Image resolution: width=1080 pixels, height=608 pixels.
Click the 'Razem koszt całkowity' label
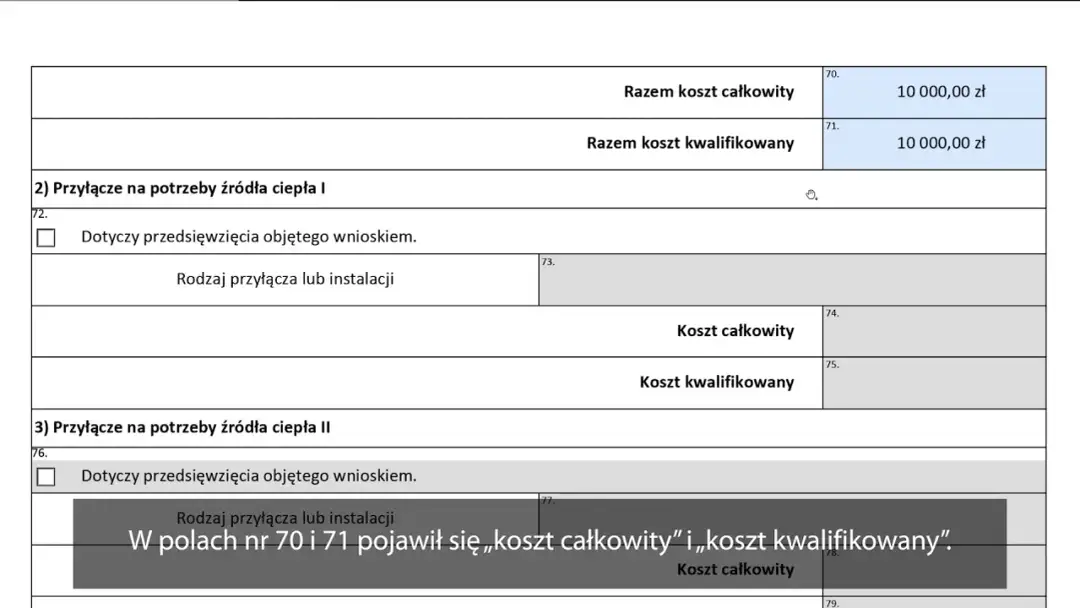(709, 91)
